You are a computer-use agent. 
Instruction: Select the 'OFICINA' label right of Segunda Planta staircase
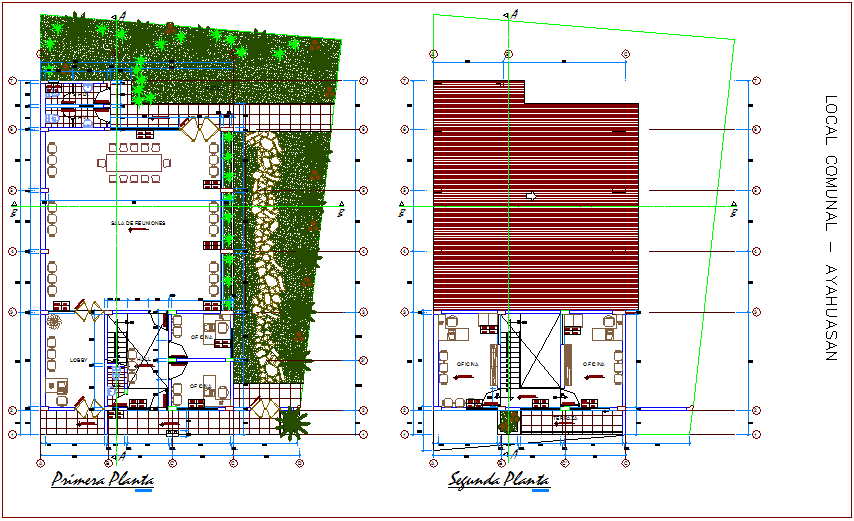coord(594,364)
